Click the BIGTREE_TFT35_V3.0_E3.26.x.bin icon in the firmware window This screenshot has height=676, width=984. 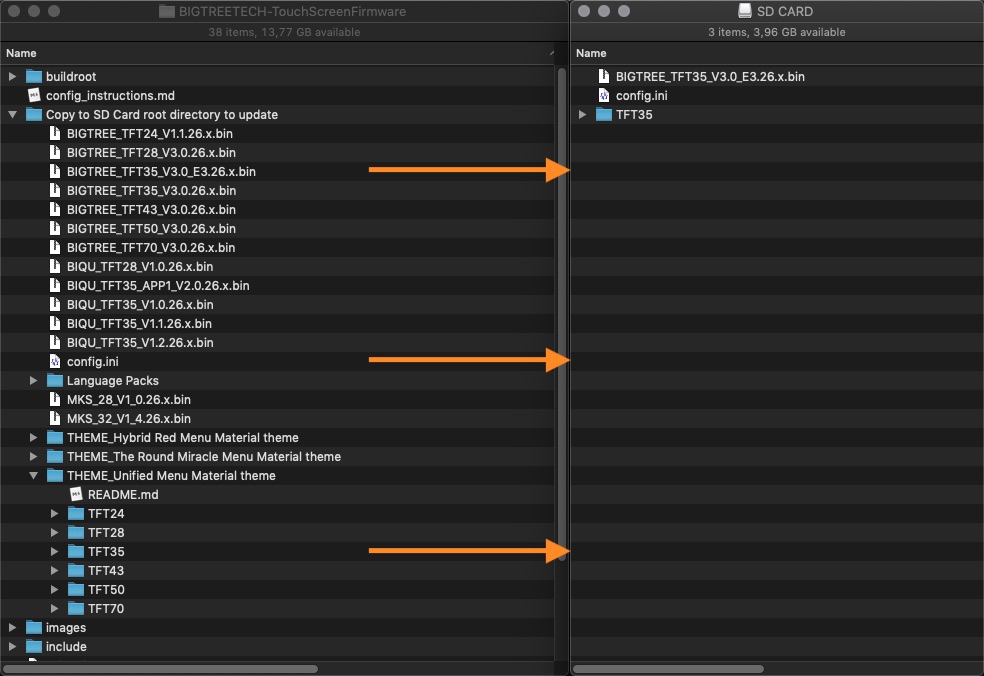55,171
